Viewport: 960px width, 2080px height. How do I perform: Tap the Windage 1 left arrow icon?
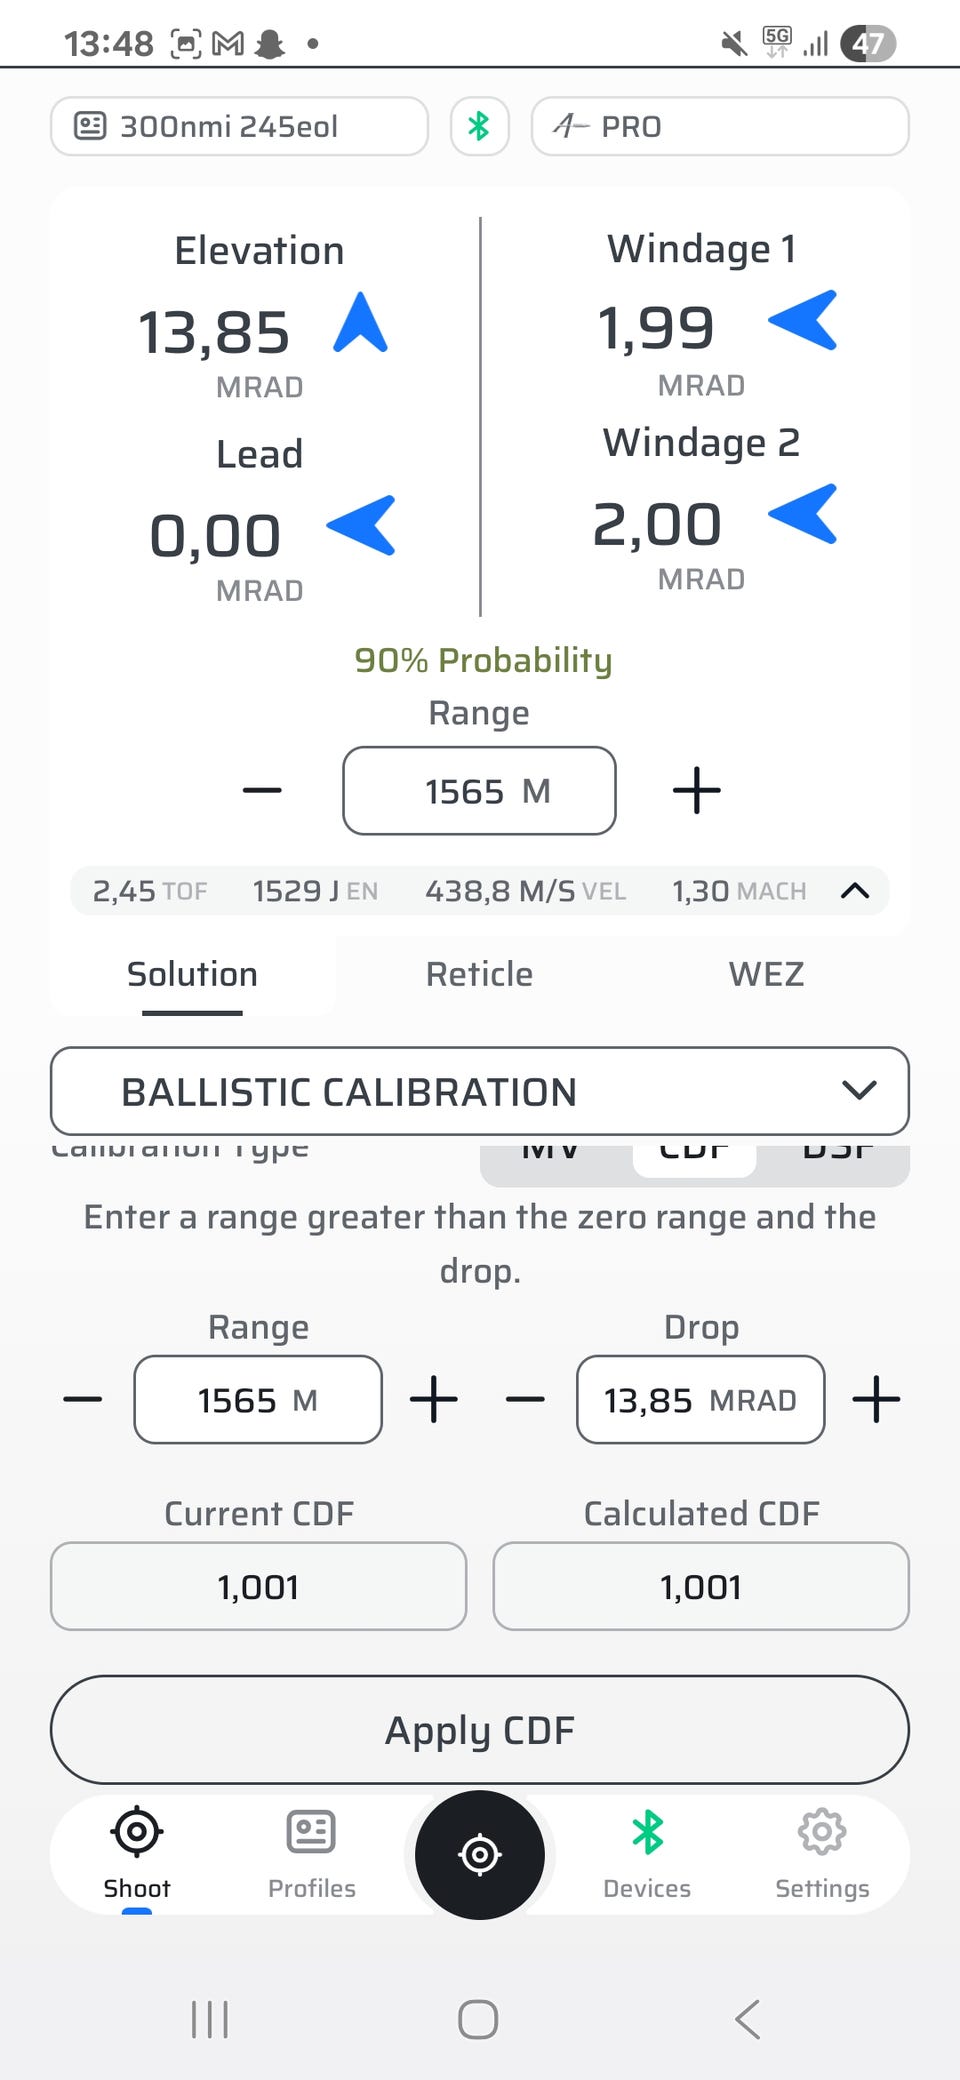click(802, 320)
